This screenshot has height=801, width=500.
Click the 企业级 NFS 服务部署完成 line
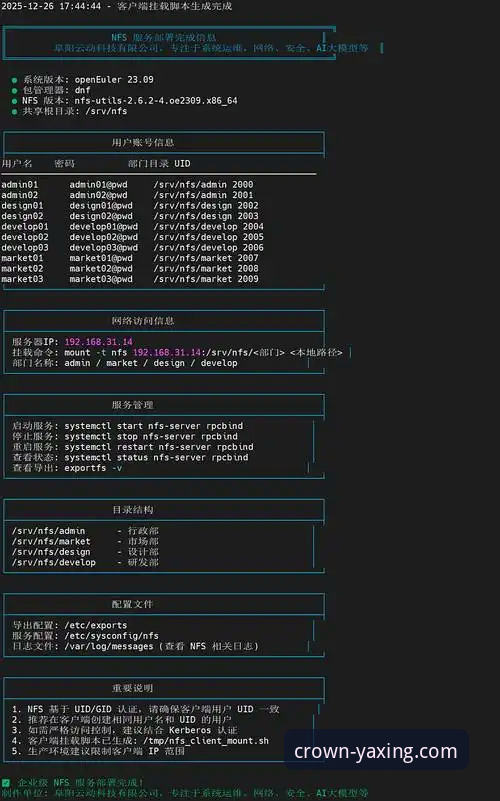pos(81,783)
